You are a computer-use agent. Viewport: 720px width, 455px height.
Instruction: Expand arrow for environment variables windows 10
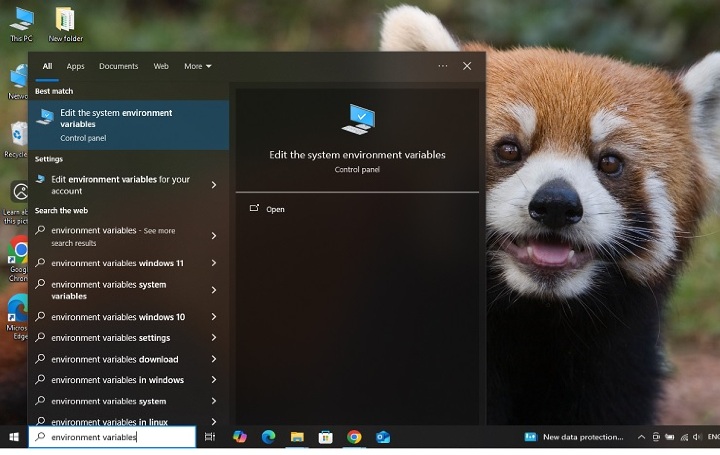[x=214, y=317]
